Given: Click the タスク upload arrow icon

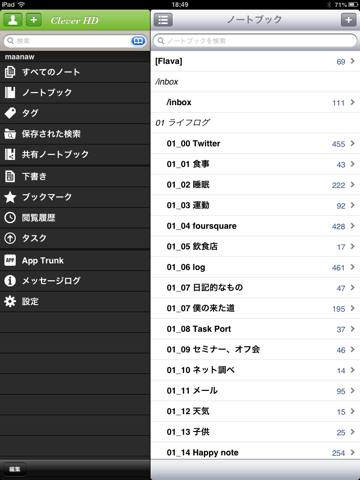Looking at the screenshot, I should 10,238.
